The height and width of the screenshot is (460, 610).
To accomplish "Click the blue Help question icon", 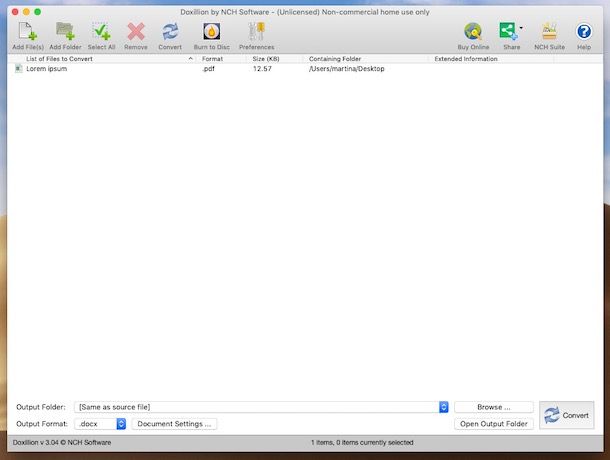I will [x=584, y=32].
